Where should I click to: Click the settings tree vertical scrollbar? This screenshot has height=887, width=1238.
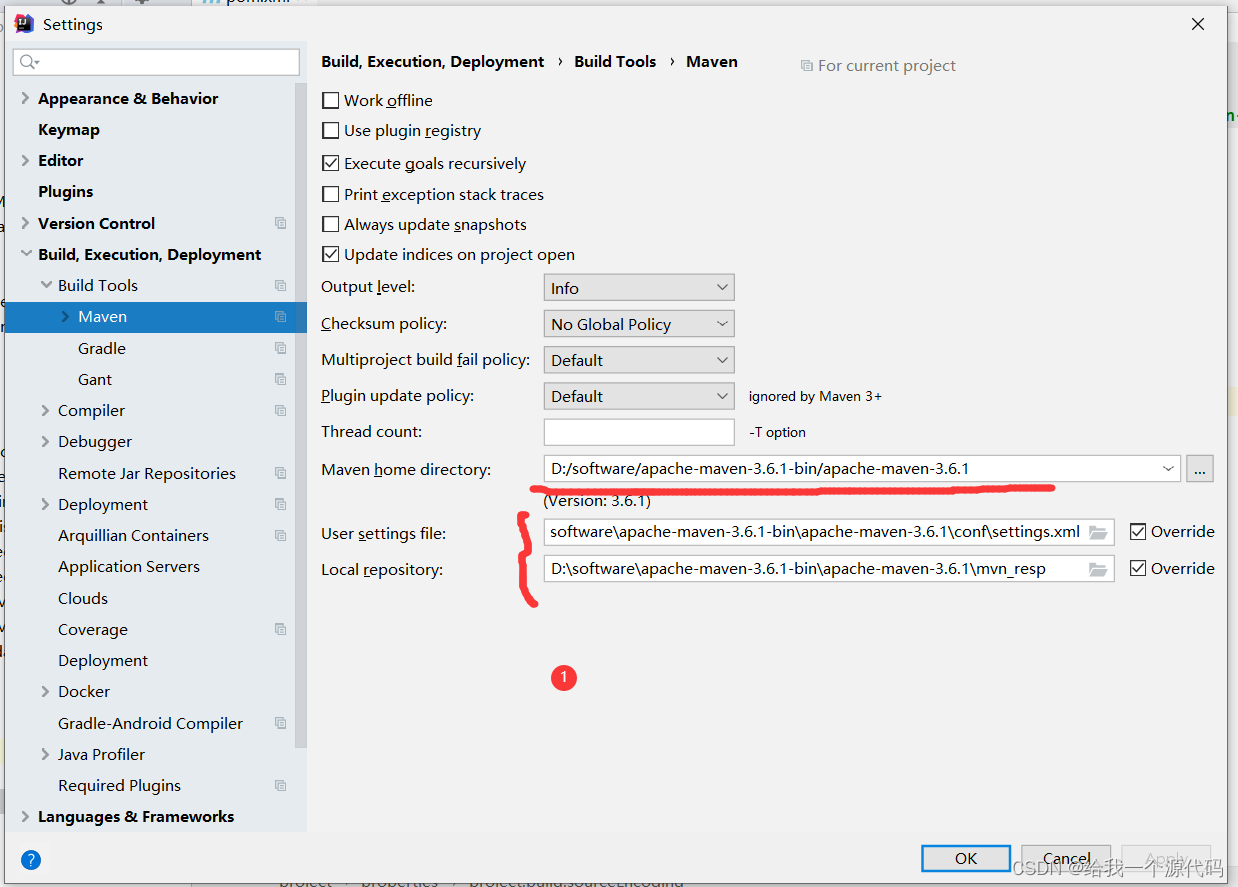[x=301, y=415]
